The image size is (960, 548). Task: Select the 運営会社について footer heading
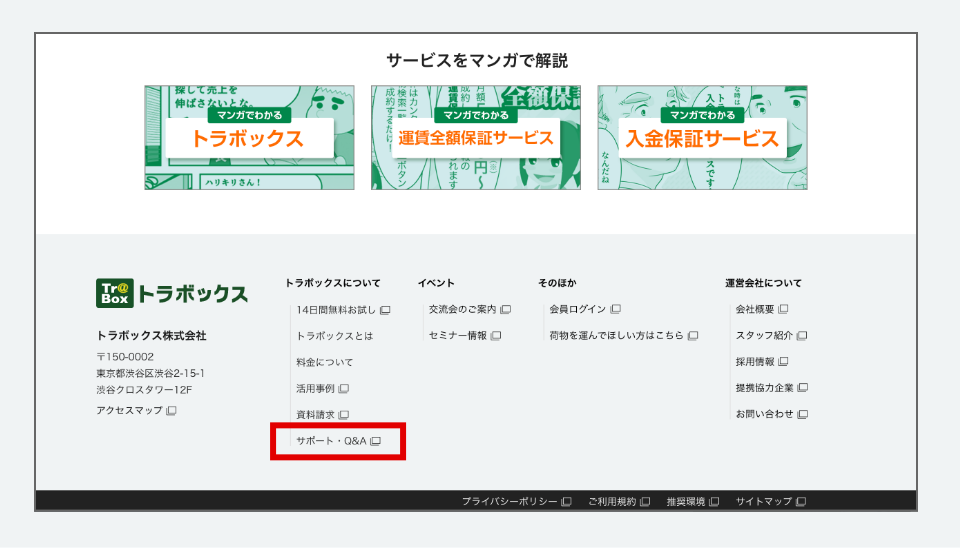point(763,283)
